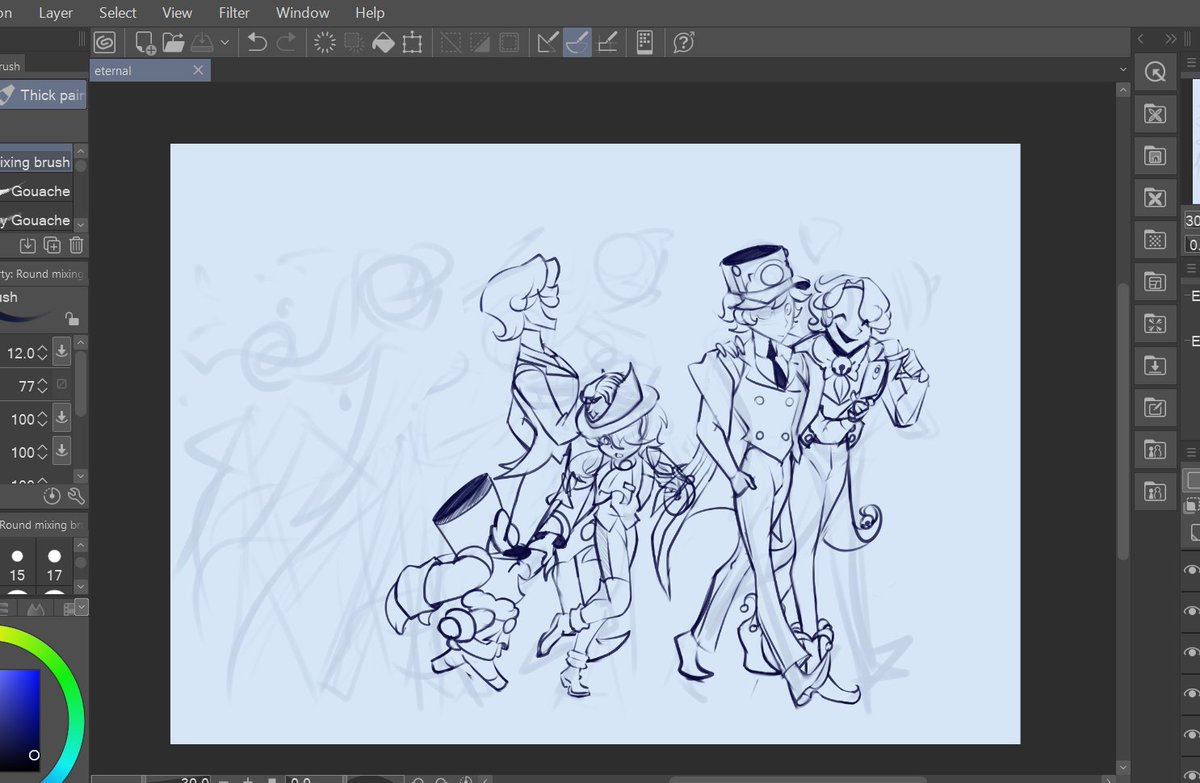Fill with the paint bucket Fill icon

[x=383, y=42]
